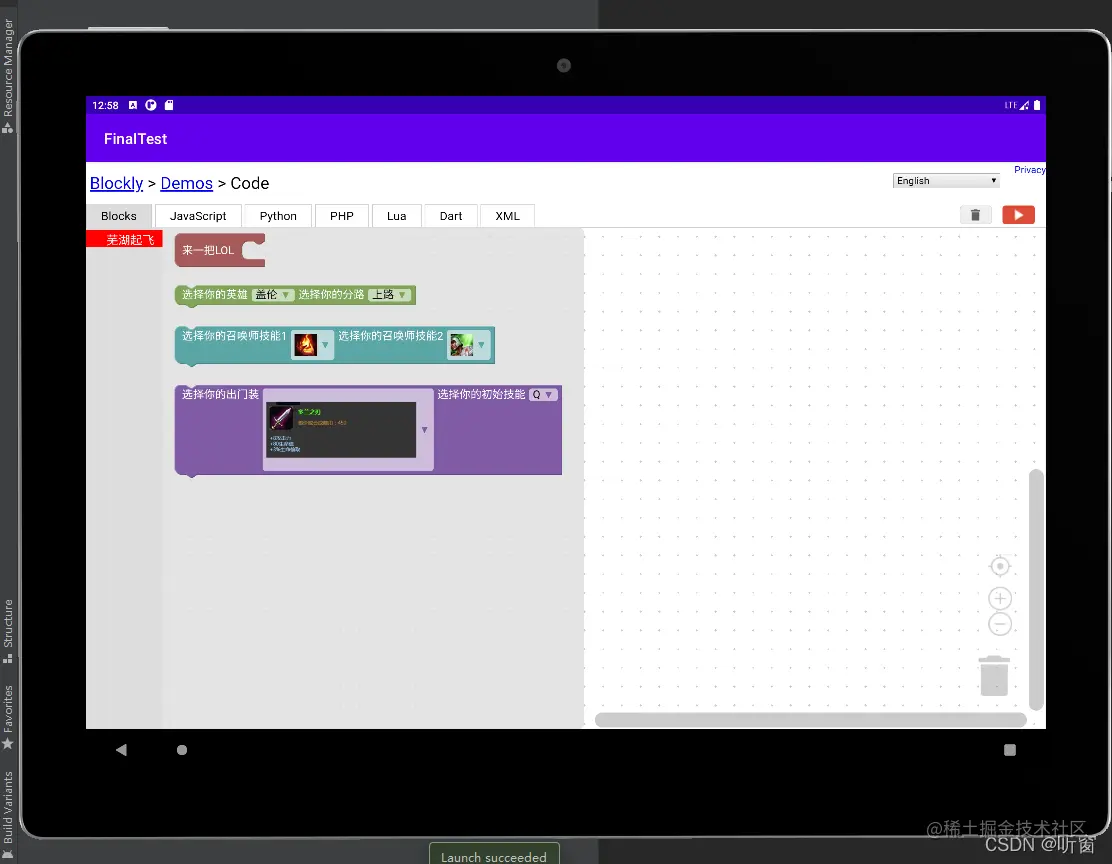Click the Demos breadcrumb link
The height and width of the screenshot is (864, 1112).
pyautogui.click(x=187, y=183)
